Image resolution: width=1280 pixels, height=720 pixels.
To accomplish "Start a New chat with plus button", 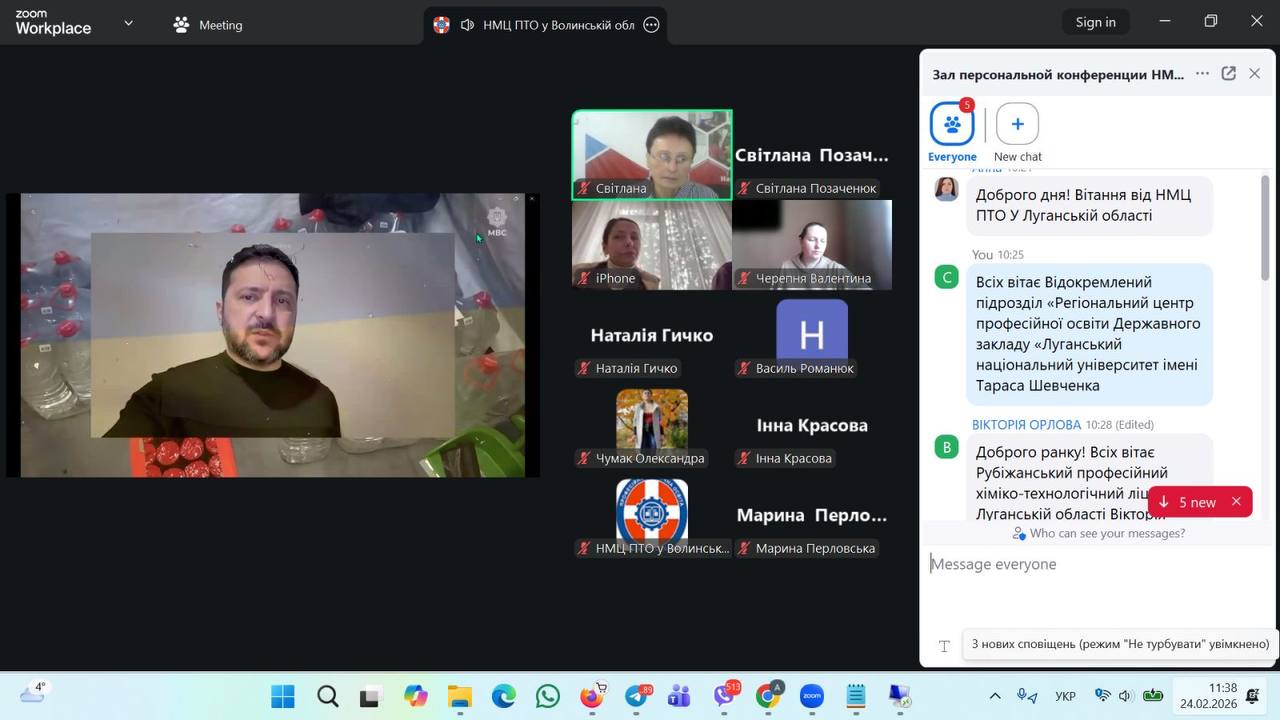I will point(1017,125).
